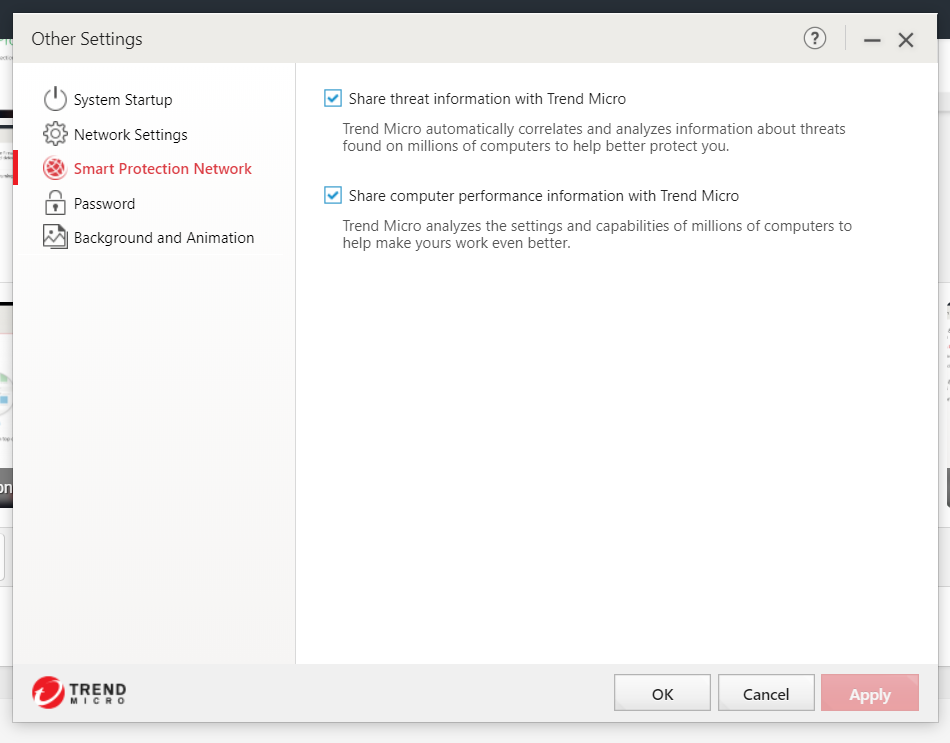Click the Trend Micro logo

(x=79, y=691)
